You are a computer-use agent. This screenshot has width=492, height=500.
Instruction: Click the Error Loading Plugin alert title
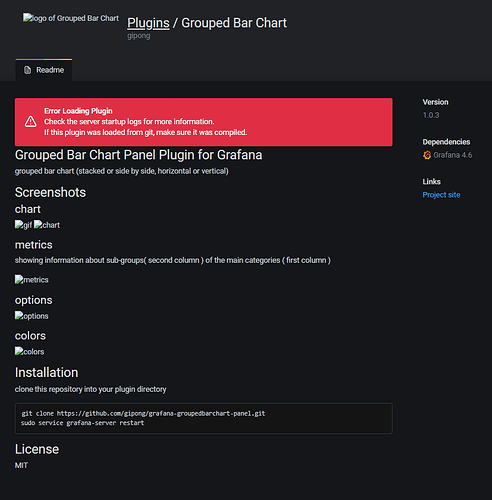click(x=78, y=111)
